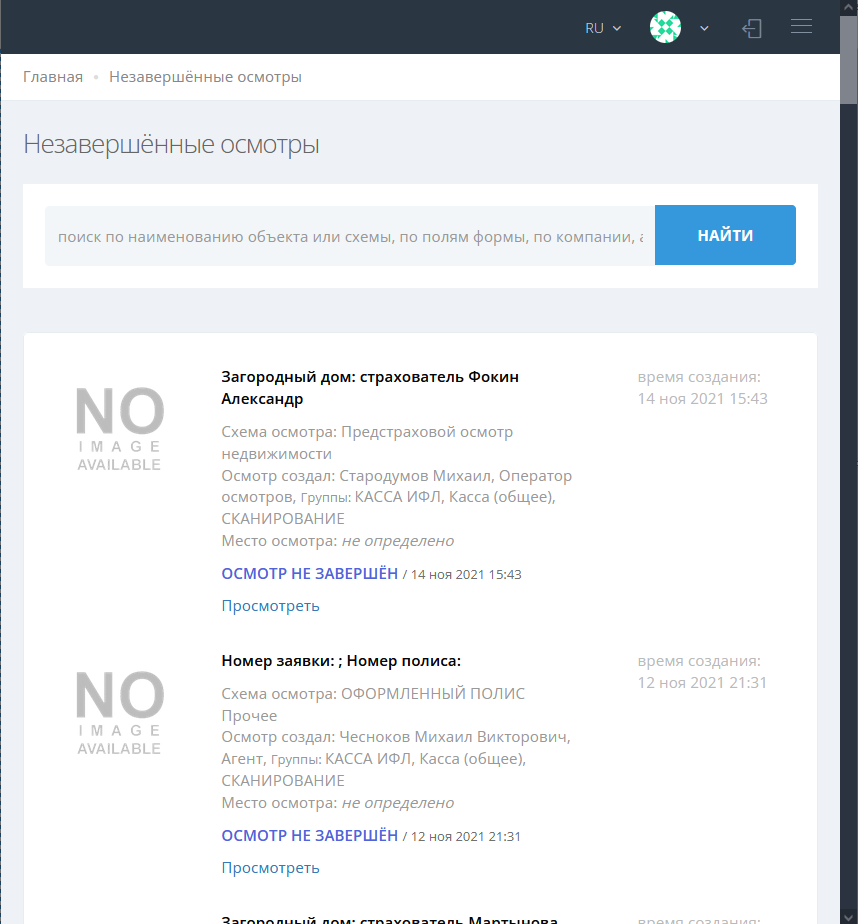Open the hamburger menu icon
Viewport: 858px width, 924px height.
click(x=801, y=27)
